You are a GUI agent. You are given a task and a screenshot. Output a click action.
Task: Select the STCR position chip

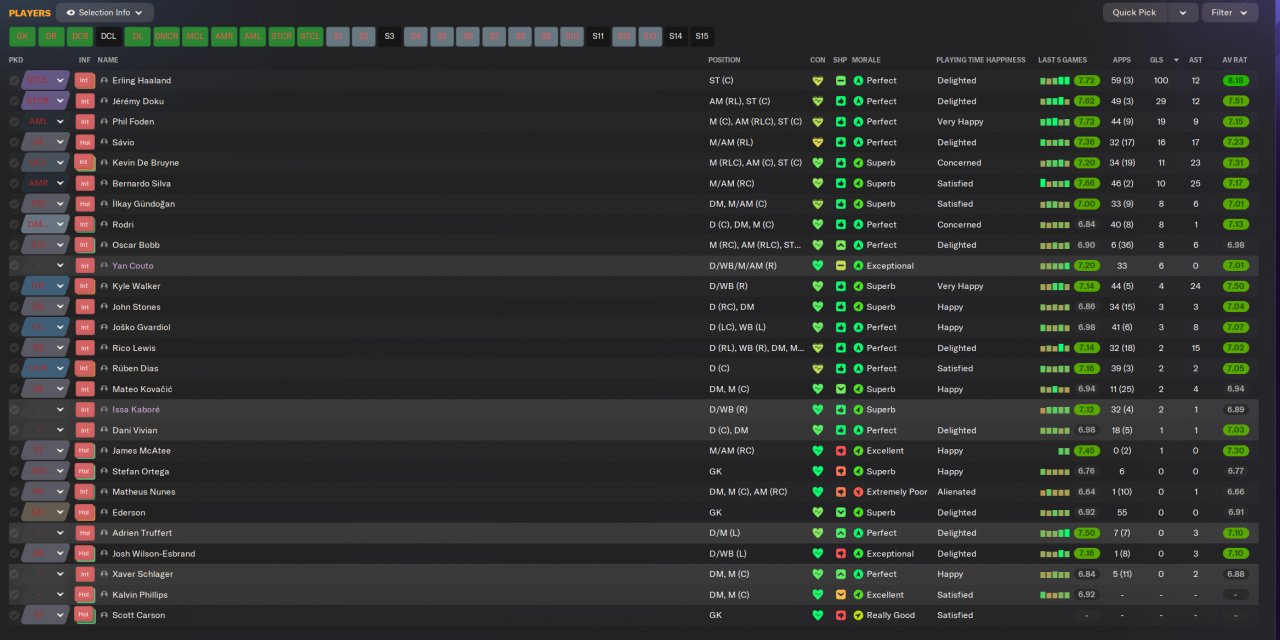point(282,36)
